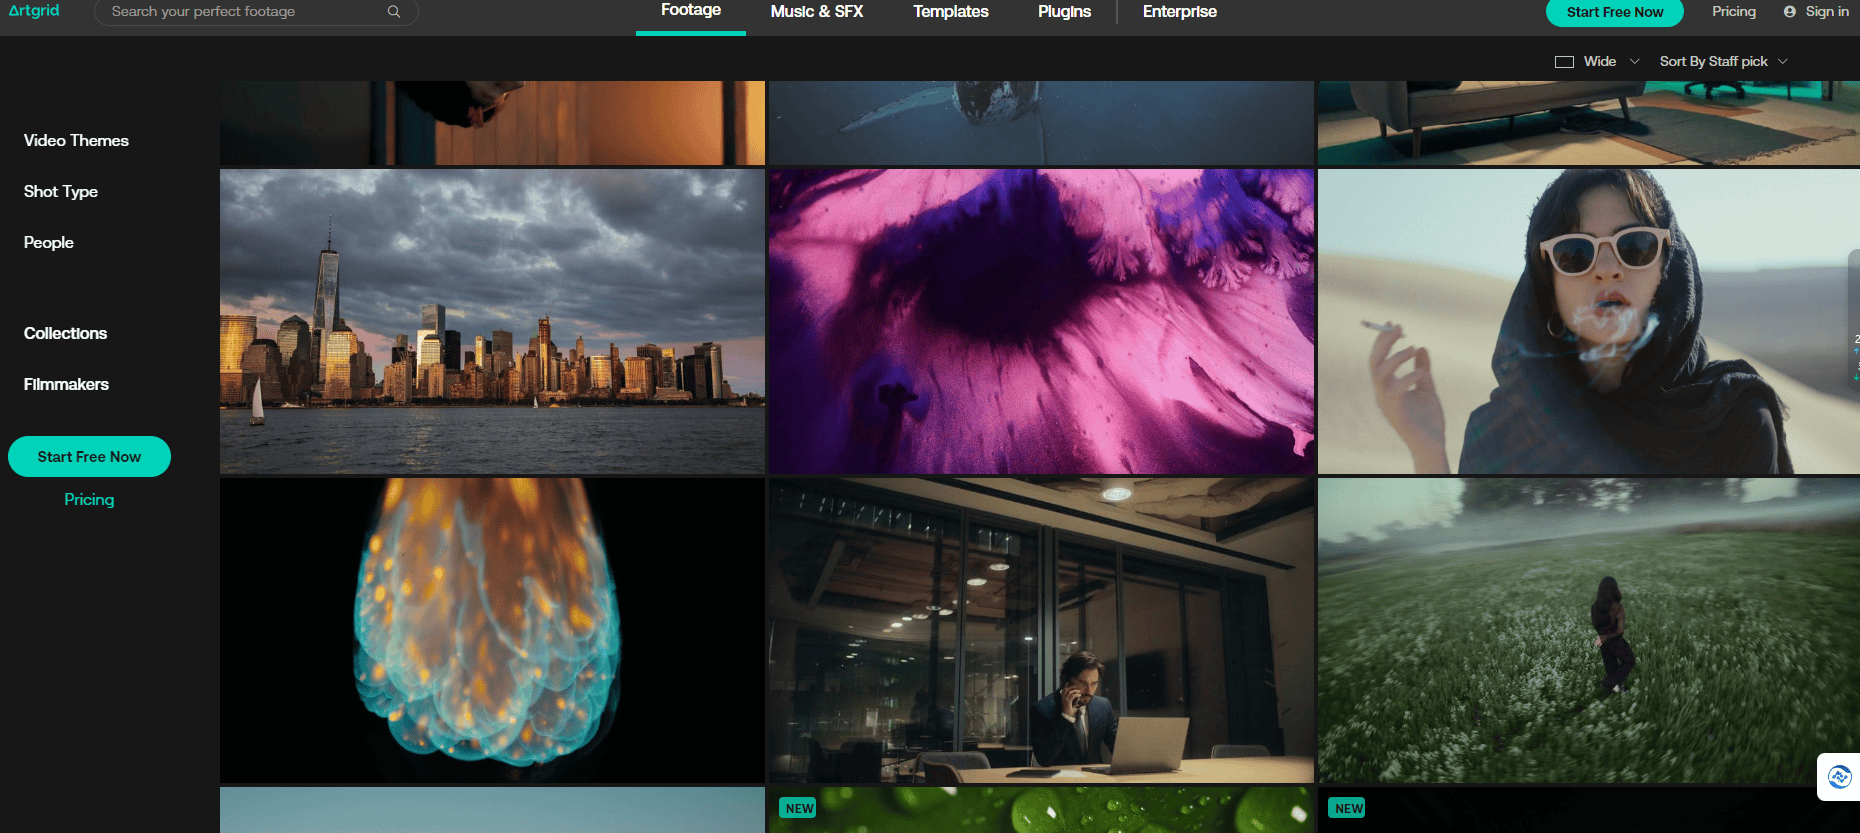Viewport: 1860px width, 833px height.
Task: Open the Enterprise tab
Action: [x=1180, y=12]
